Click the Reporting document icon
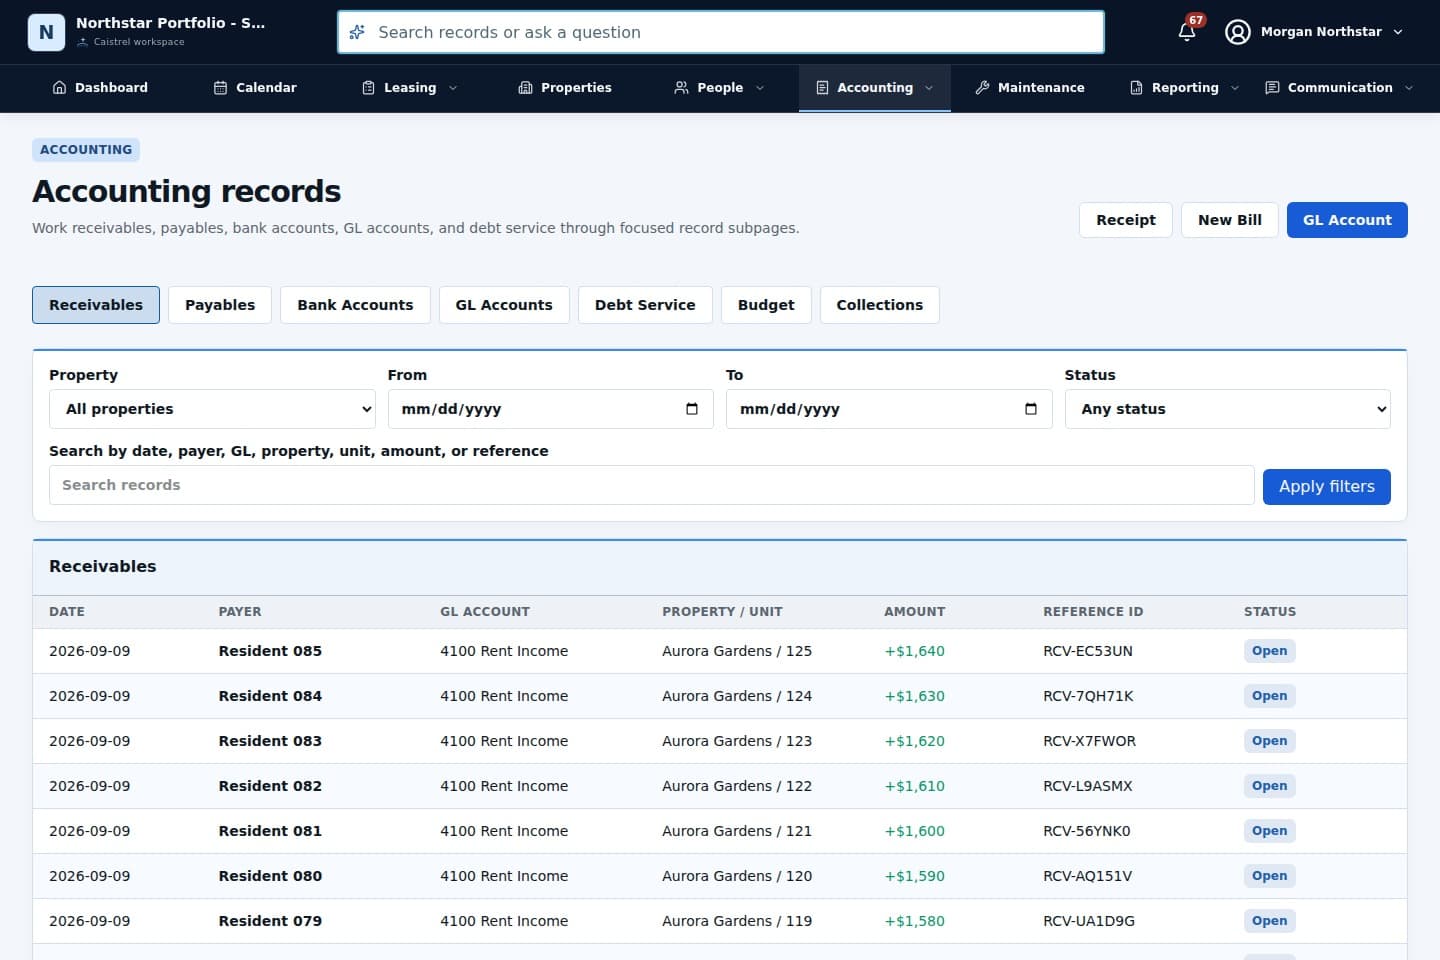 point(1136,88)
